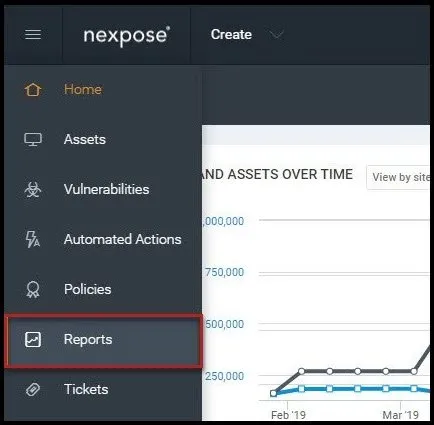Image resolution: width=434 pixels, height=425 pixels.
Task: Select Reports in the sidebar
Action: tap(104, 340)
